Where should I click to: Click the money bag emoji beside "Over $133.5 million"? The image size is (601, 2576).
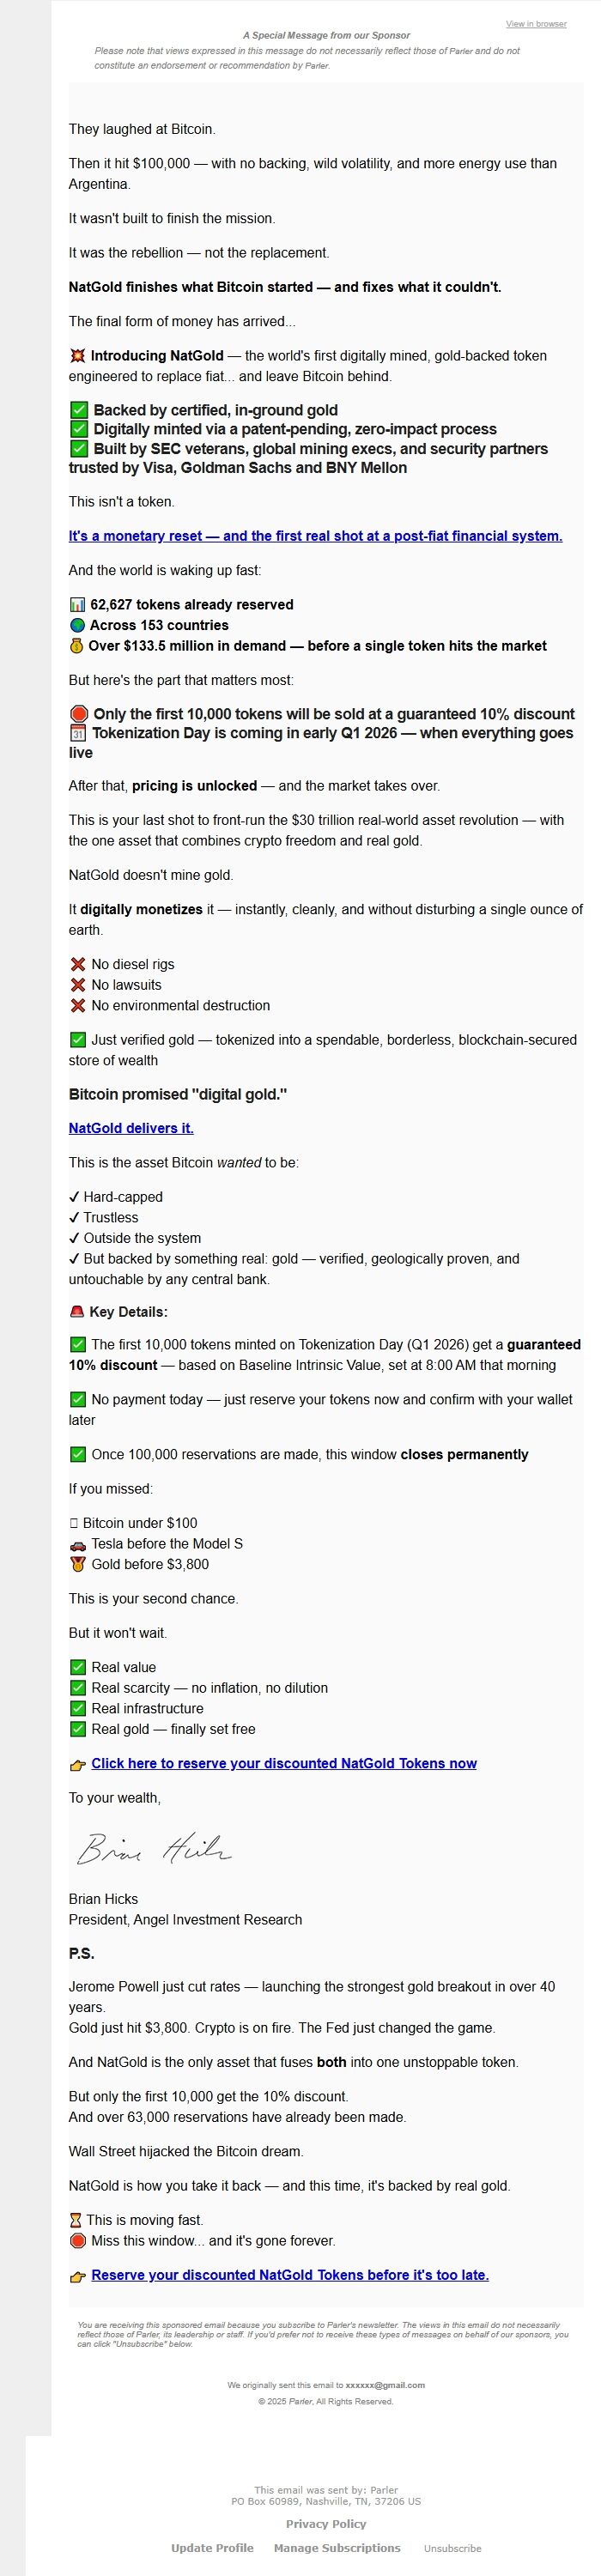[77, 646]
